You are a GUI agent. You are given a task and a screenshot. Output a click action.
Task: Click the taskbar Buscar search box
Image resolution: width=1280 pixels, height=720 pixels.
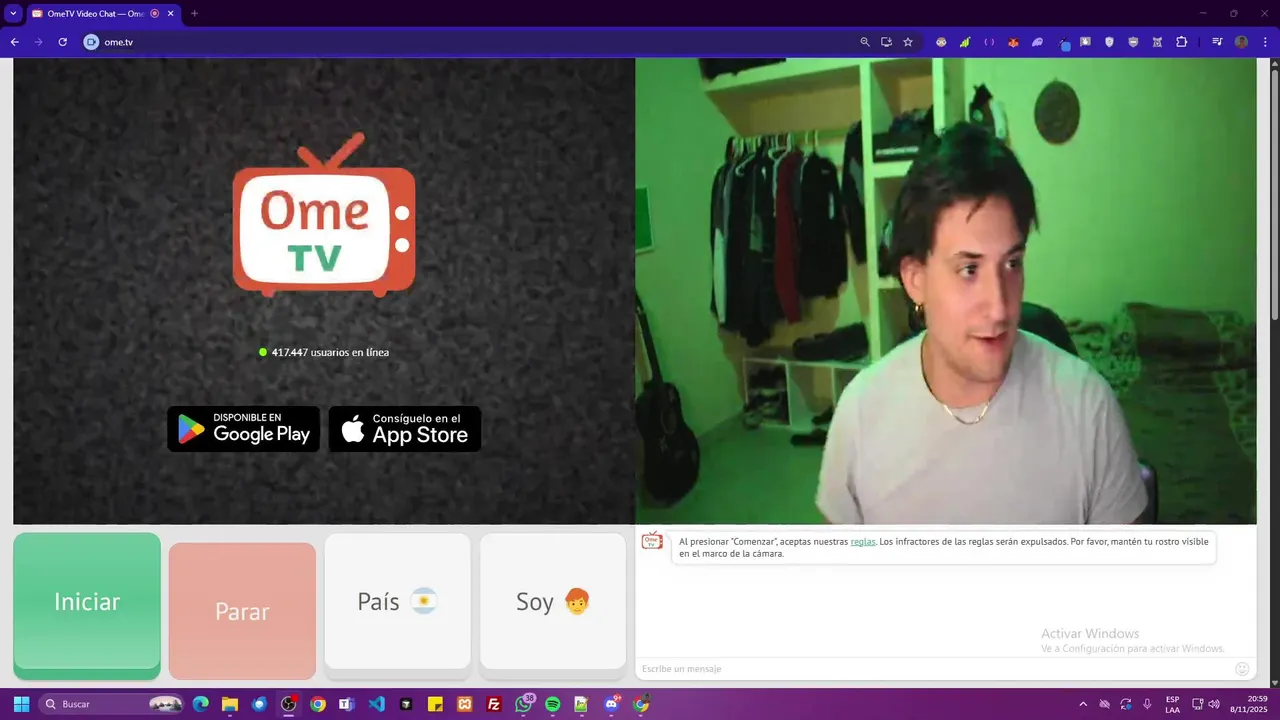(112, 704)
